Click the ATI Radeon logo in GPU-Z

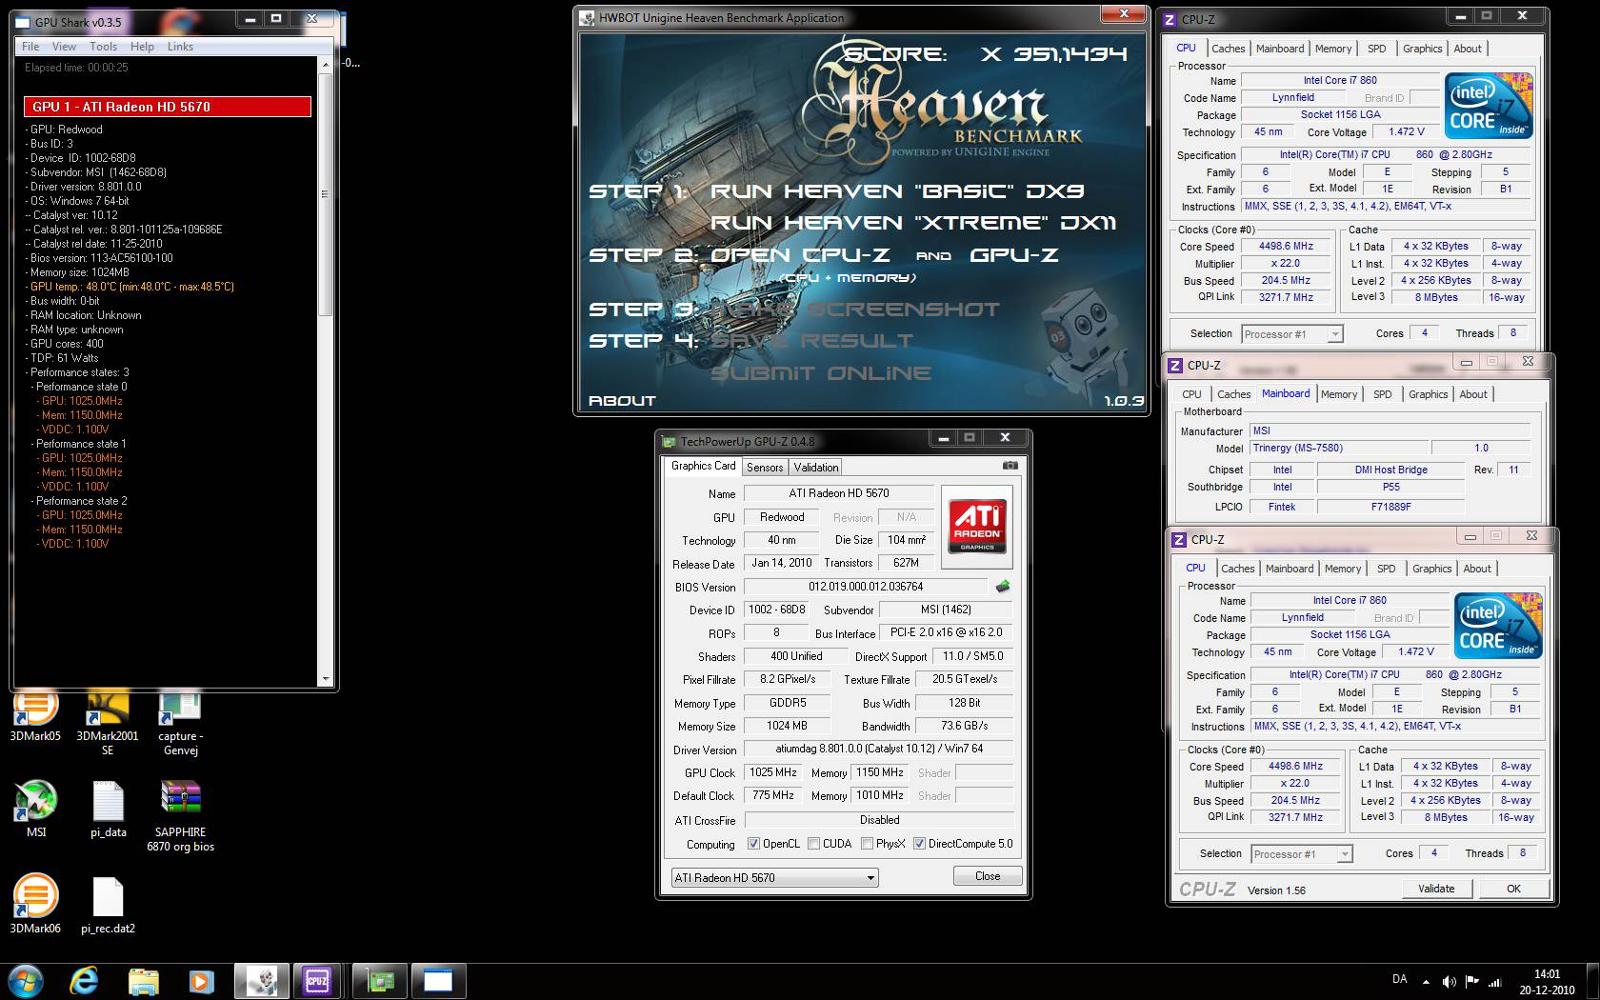point(976,527)
